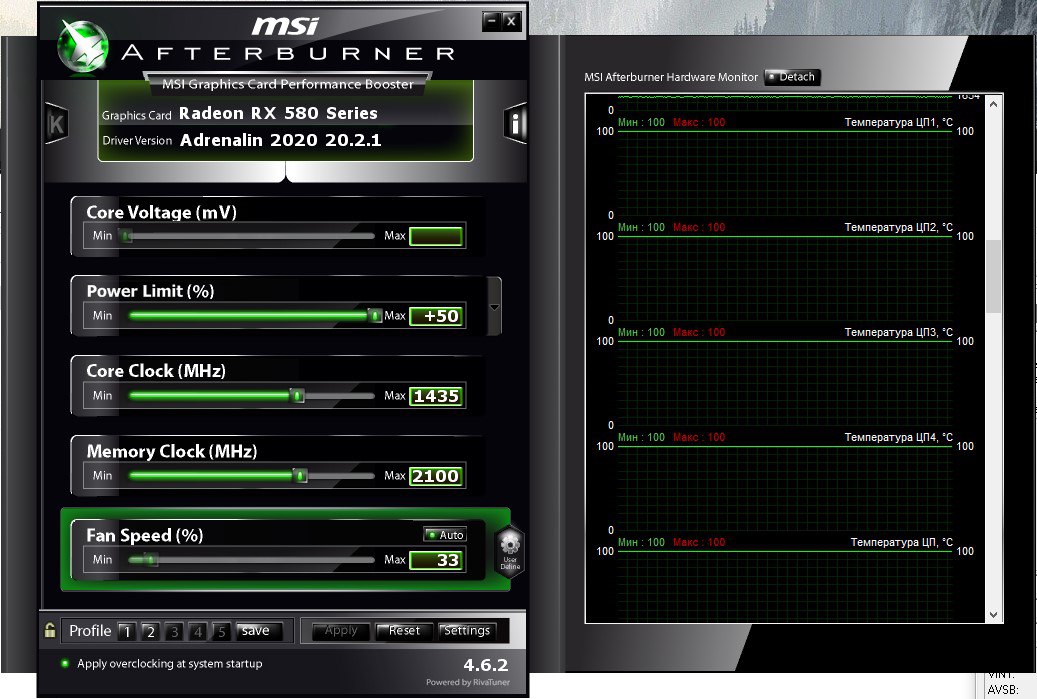Toggle the profile lock padlock icon
This screenshot has height=699, width=1037.
pyautogui.click(x=50, y=630)
